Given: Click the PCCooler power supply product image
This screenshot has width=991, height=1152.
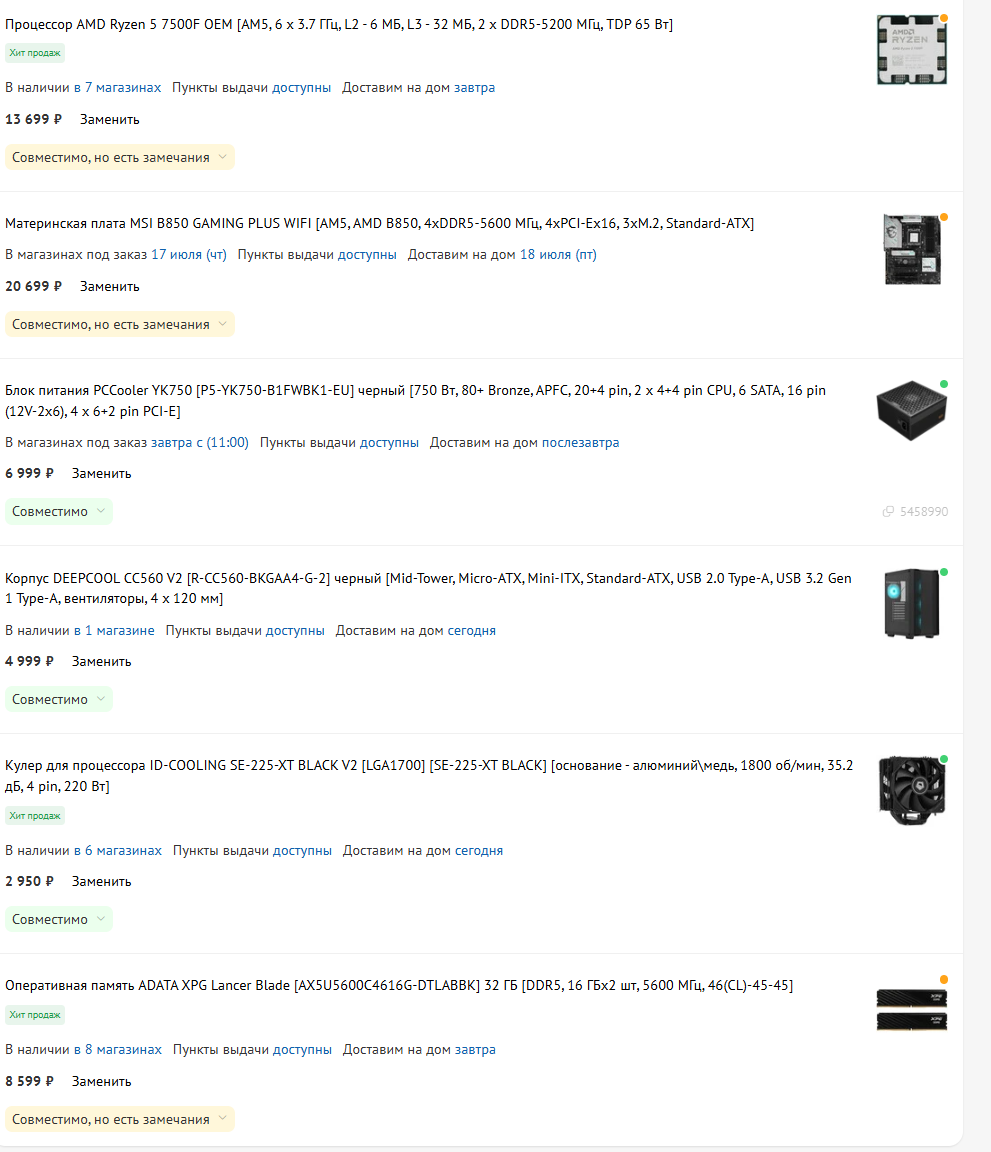Looking at the screenshot, I should click(x=912, y=410).
